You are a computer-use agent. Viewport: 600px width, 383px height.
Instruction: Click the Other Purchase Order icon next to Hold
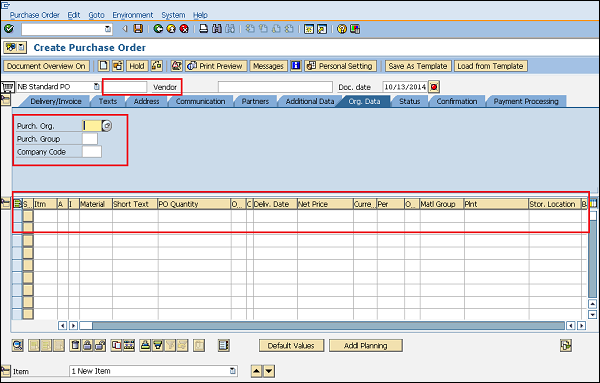point(118,66)
